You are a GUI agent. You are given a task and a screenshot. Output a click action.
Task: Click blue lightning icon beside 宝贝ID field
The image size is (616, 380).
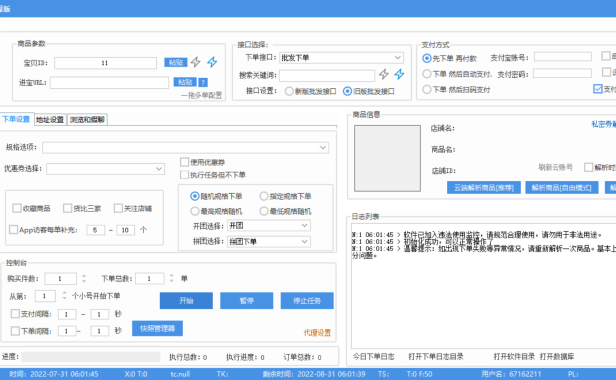212,62
